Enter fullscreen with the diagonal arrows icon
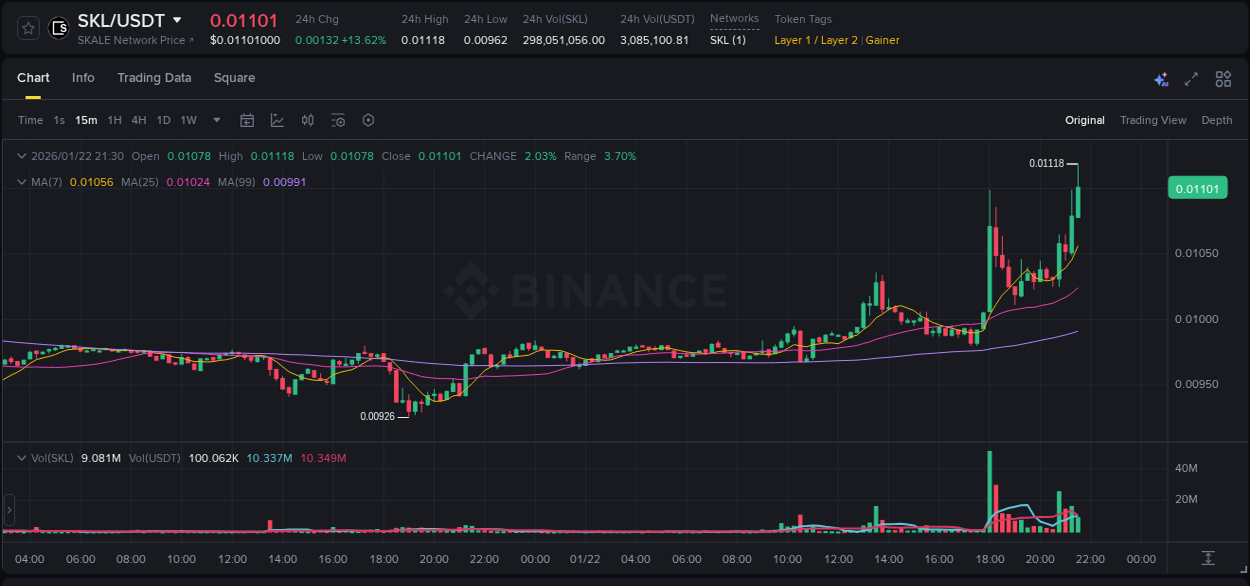 [1191, 78]
